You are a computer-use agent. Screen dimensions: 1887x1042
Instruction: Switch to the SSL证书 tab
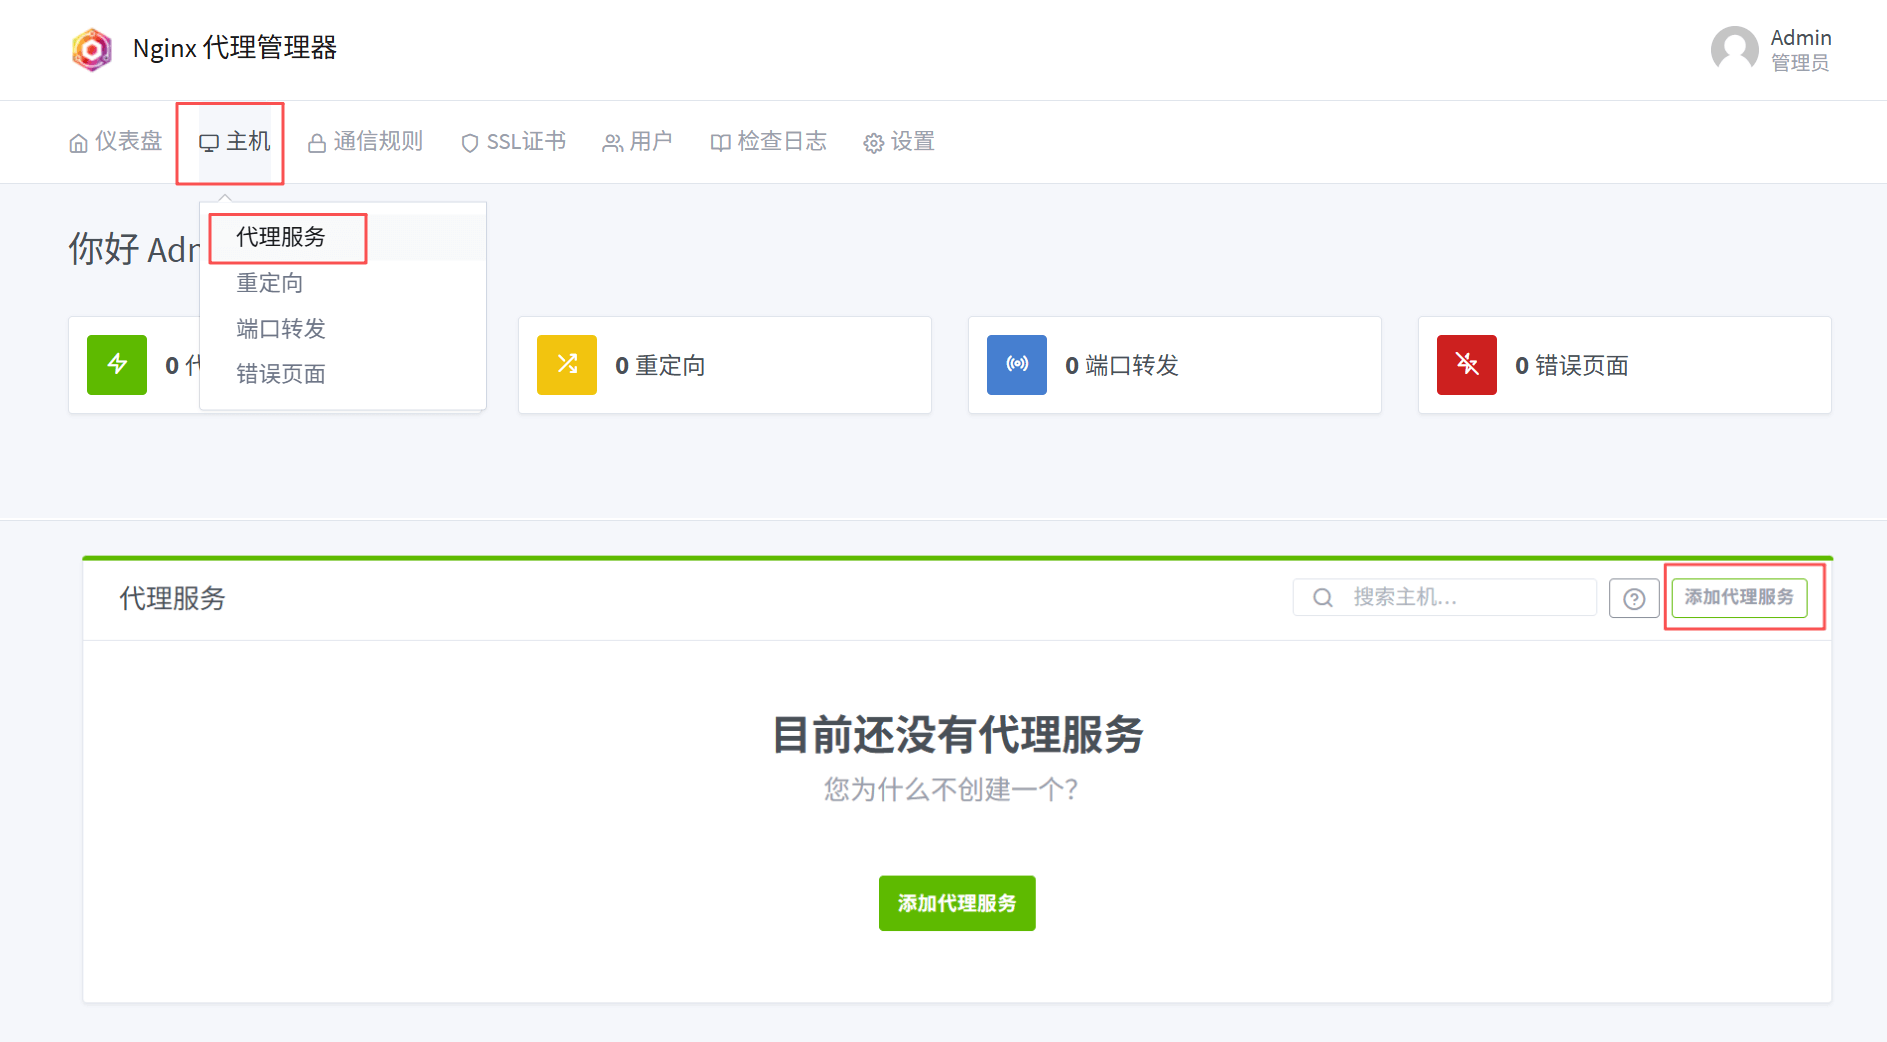[x=514, y=142]
